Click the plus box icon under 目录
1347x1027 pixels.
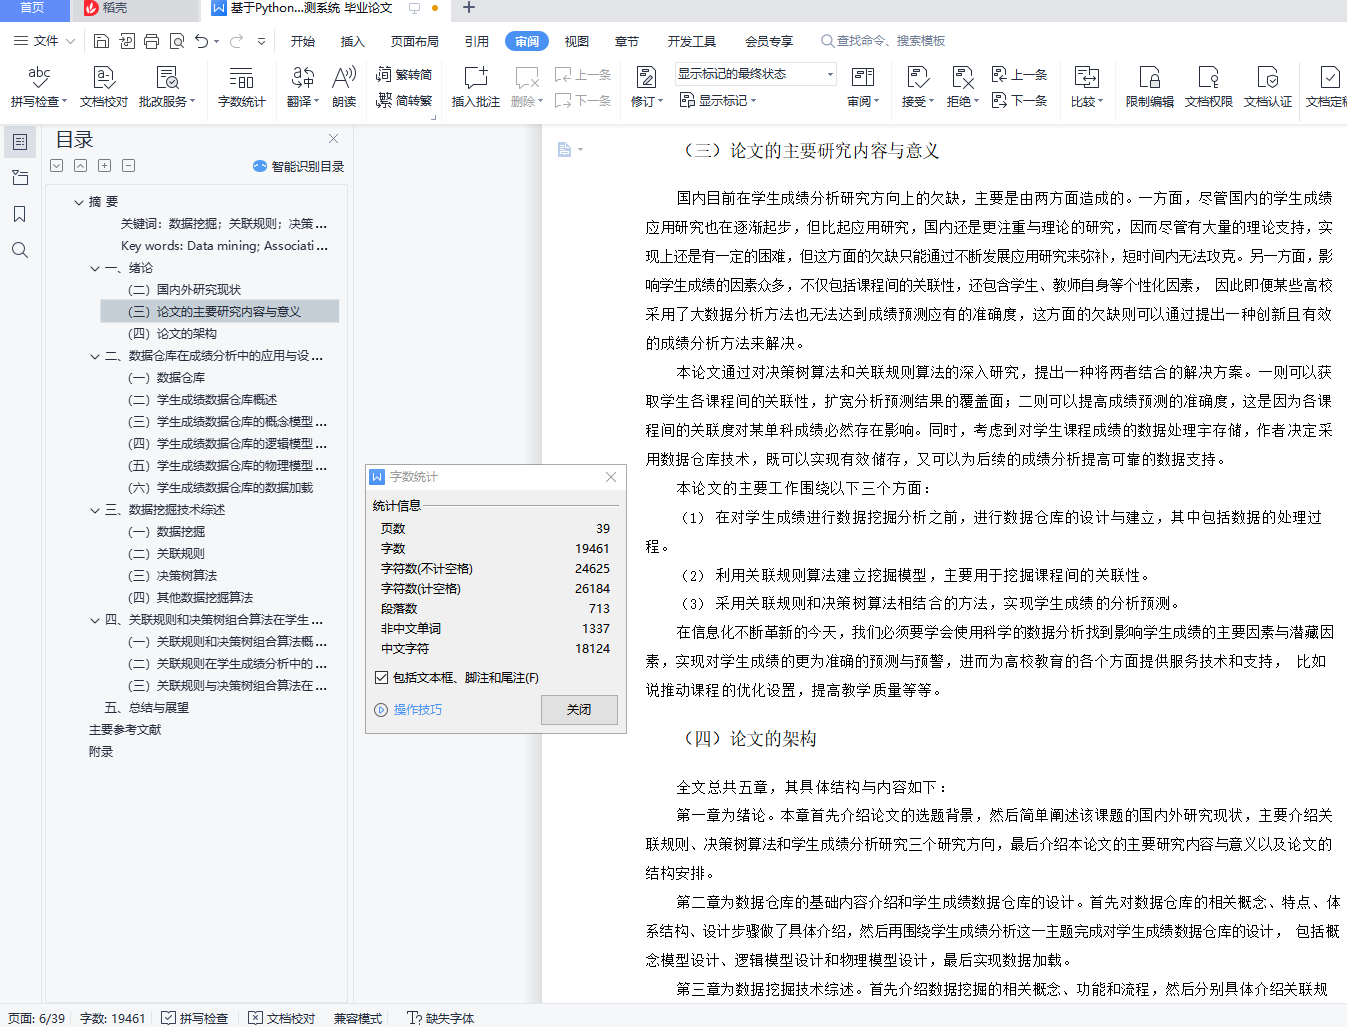pyautogui.click(x=104, y=166)
